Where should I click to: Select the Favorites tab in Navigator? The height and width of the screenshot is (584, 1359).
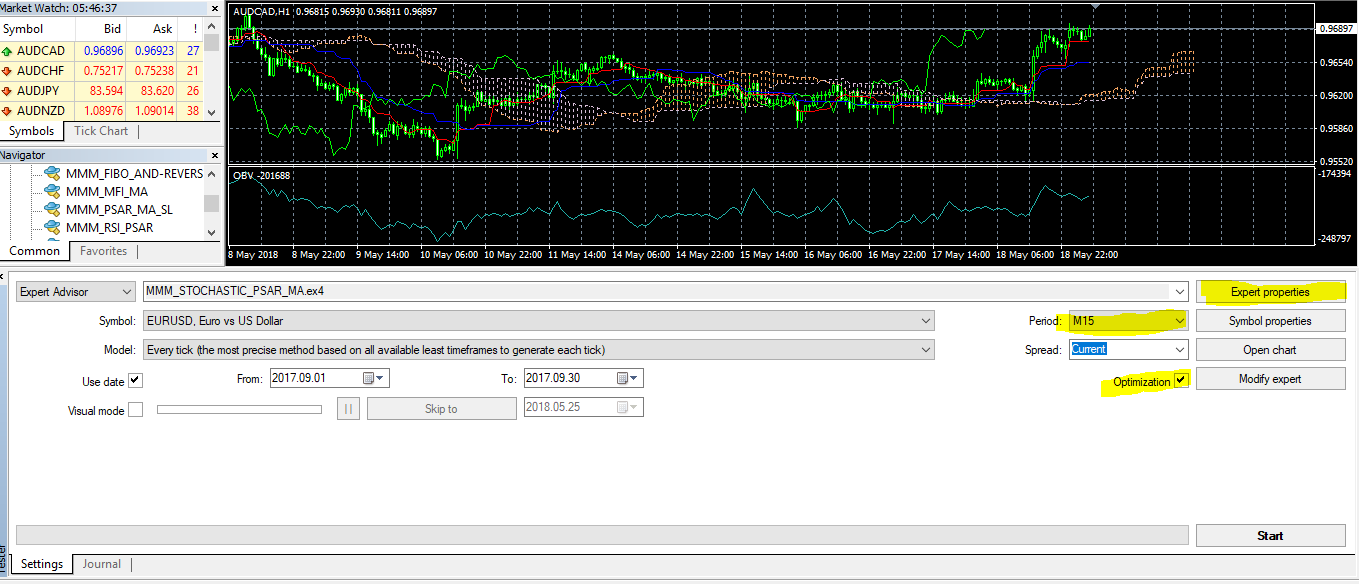point(104,251)
